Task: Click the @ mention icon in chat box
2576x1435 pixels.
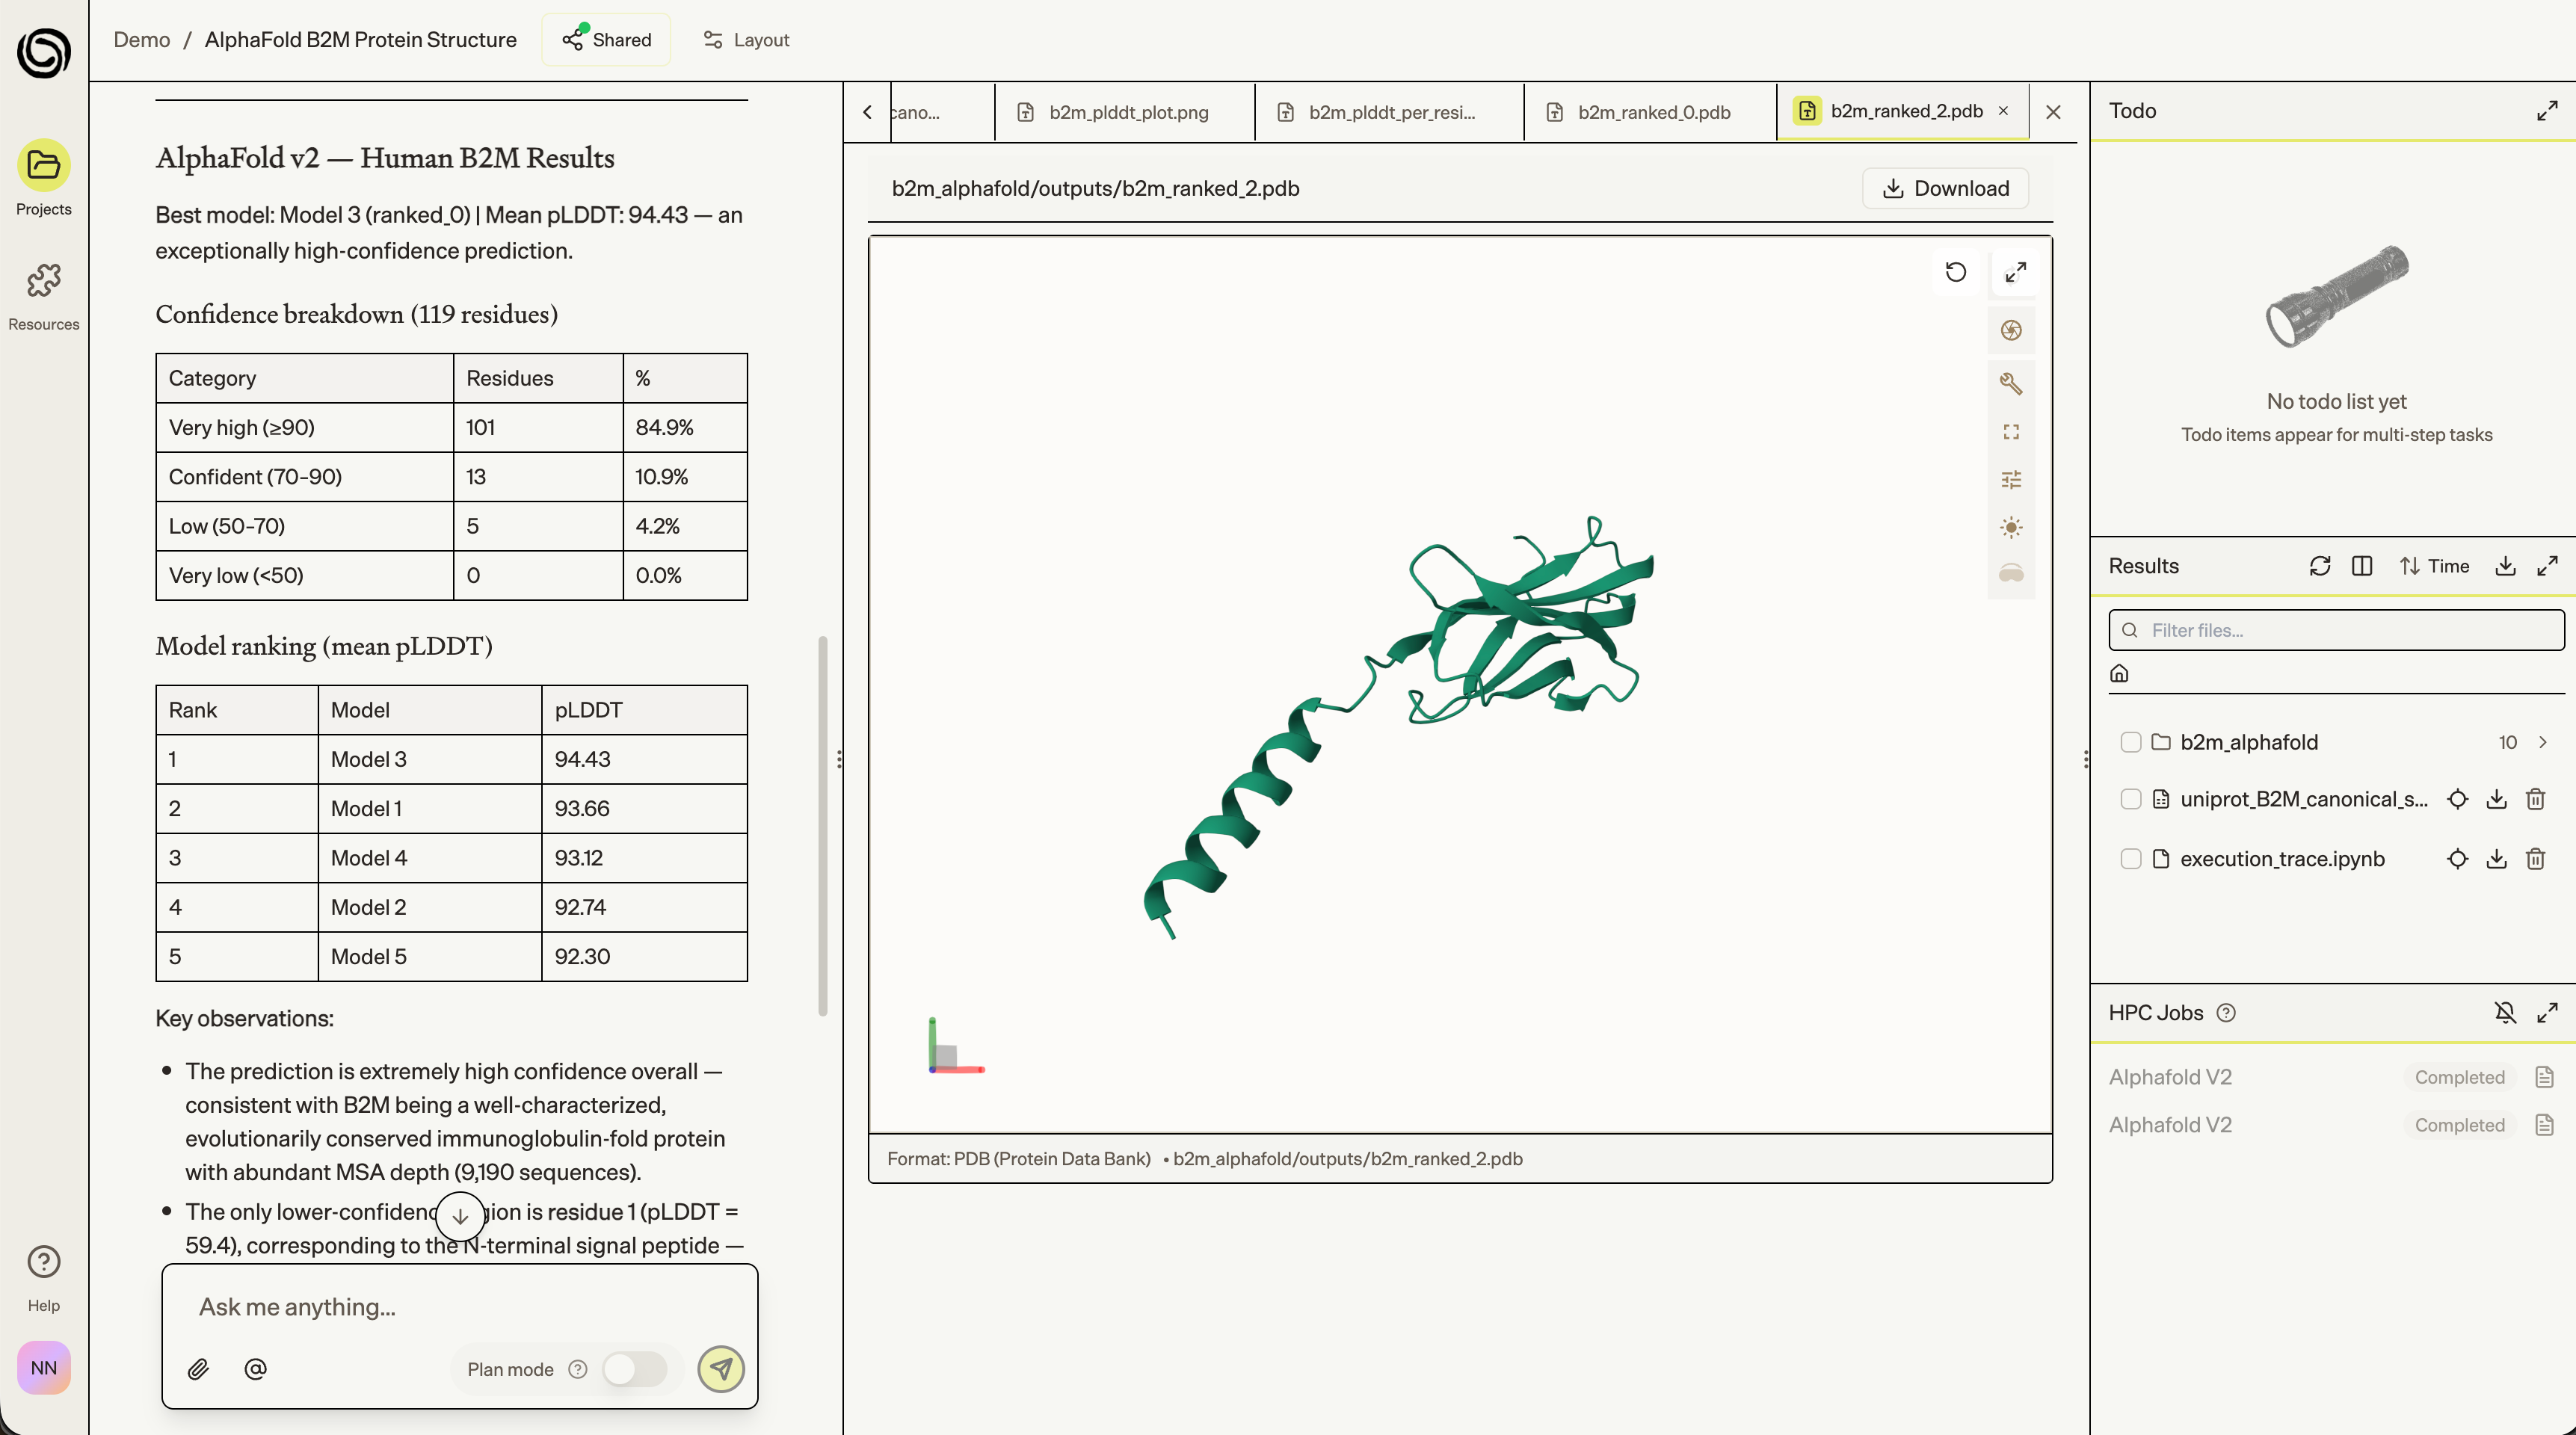Action: click(x=255, y=1369)
